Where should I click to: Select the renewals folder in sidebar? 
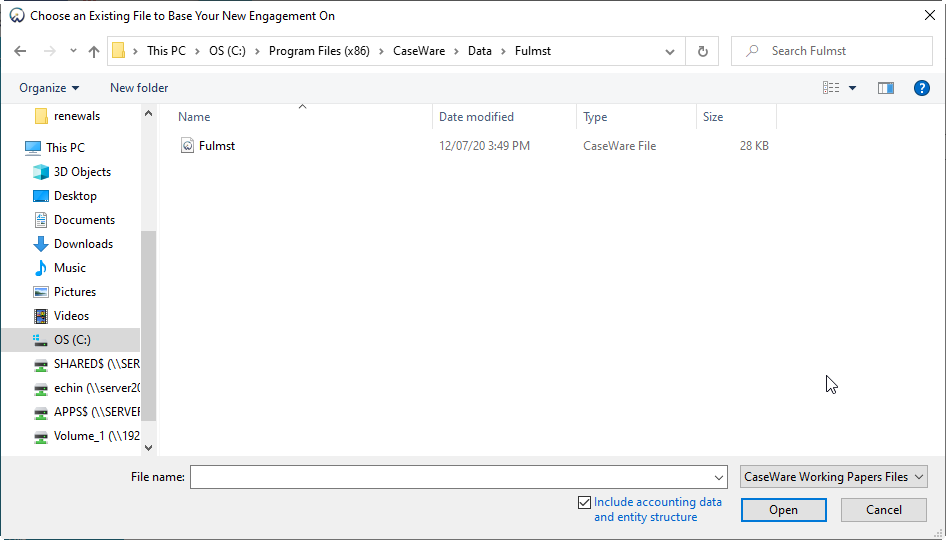67,116
